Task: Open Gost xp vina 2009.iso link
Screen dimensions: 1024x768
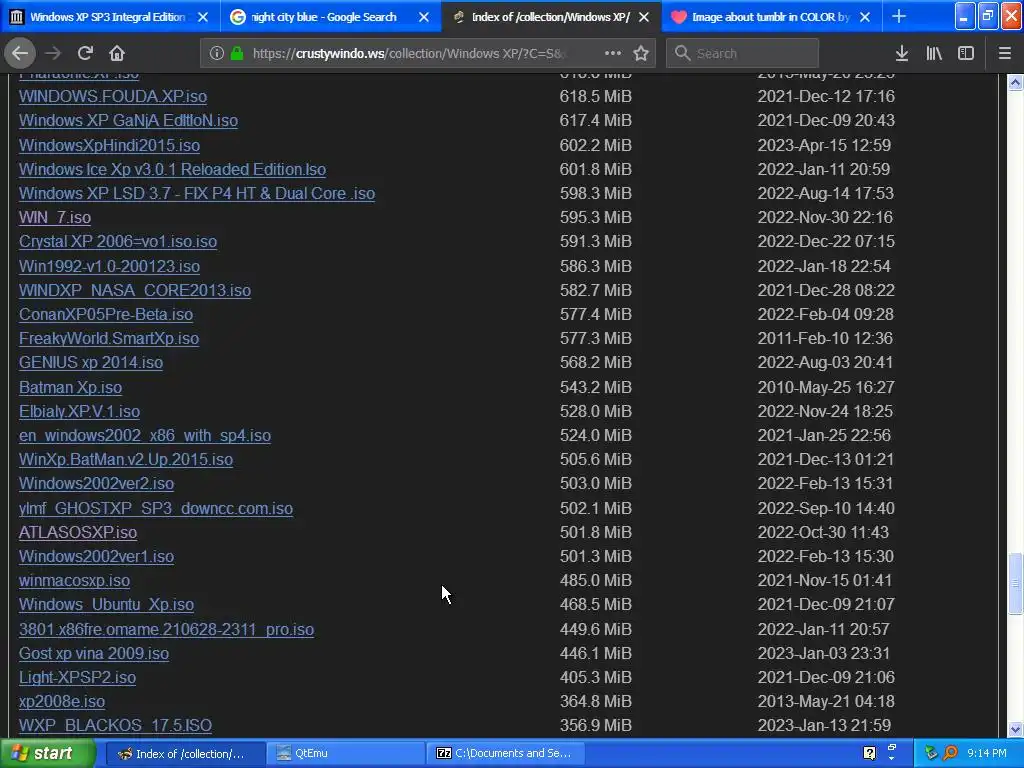Action: pos(94,654)
